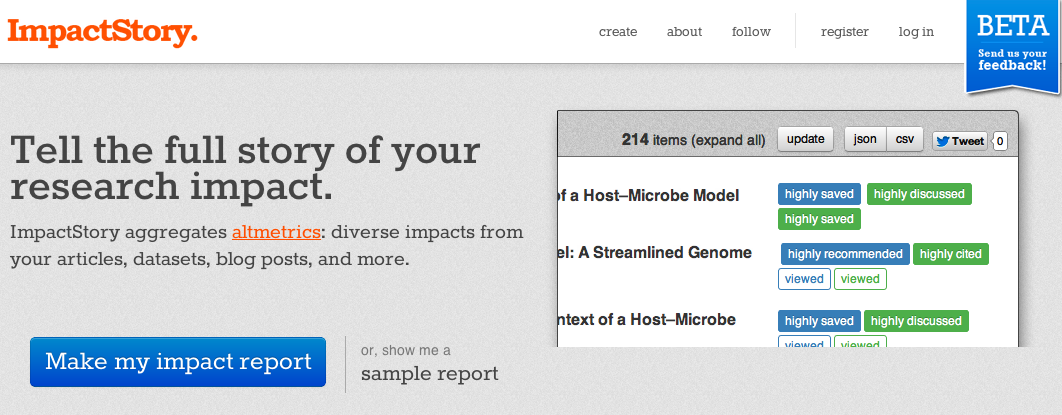Click the ImpactStory logo
This screenshot has width=1062, height=415.
tap(102, 31)
